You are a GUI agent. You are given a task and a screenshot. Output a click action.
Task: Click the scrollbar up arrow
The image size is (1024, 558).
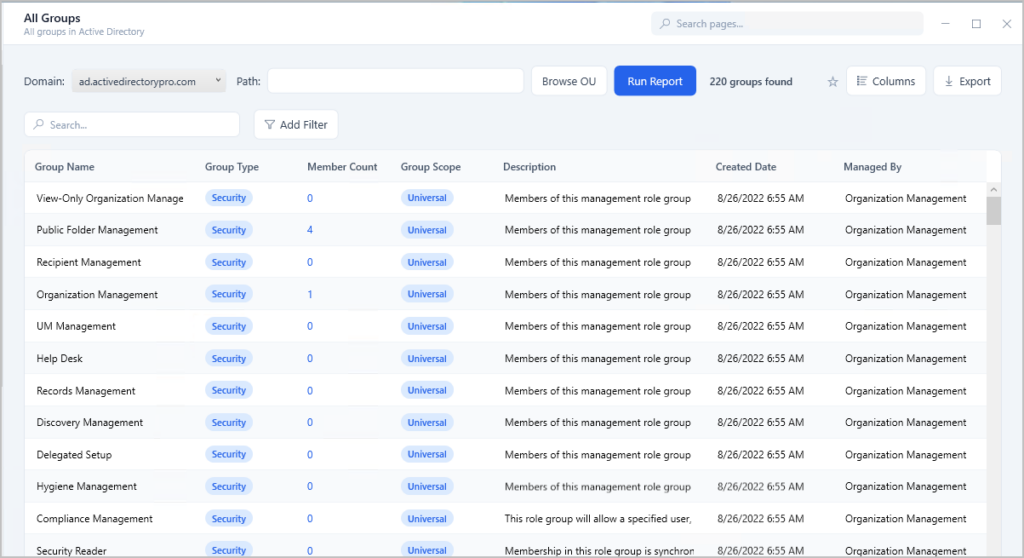tap(994, 189)
